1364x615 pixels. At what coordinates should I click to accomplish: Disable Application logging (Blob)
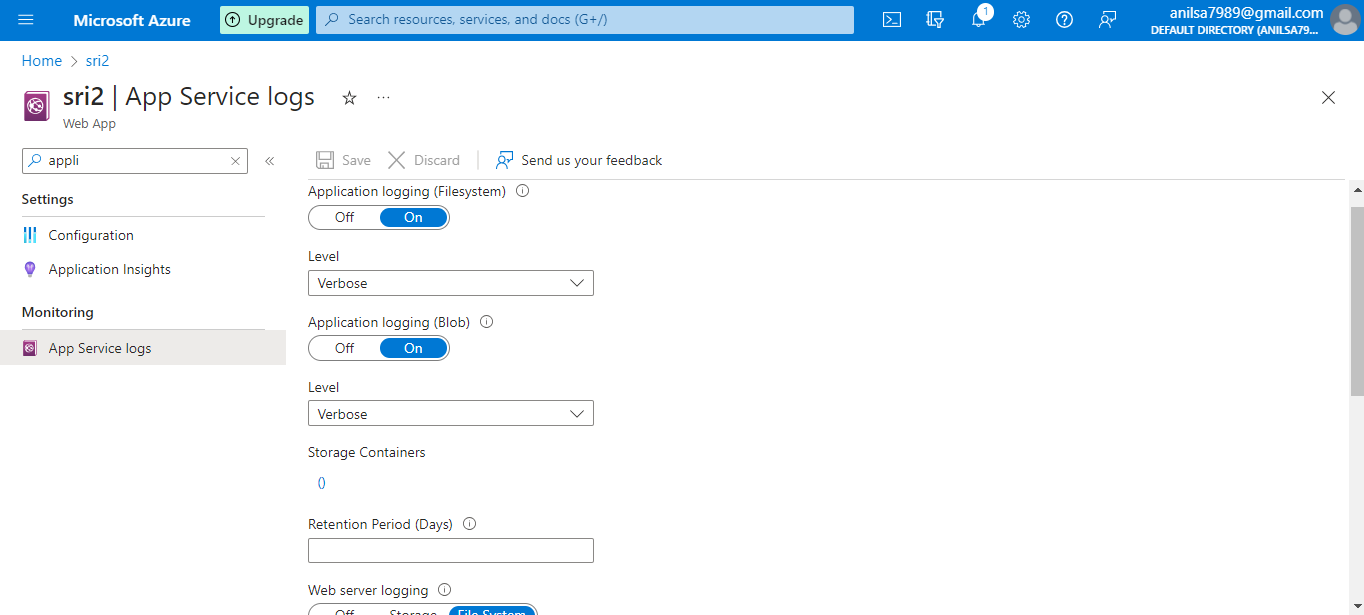pos(344,347)
